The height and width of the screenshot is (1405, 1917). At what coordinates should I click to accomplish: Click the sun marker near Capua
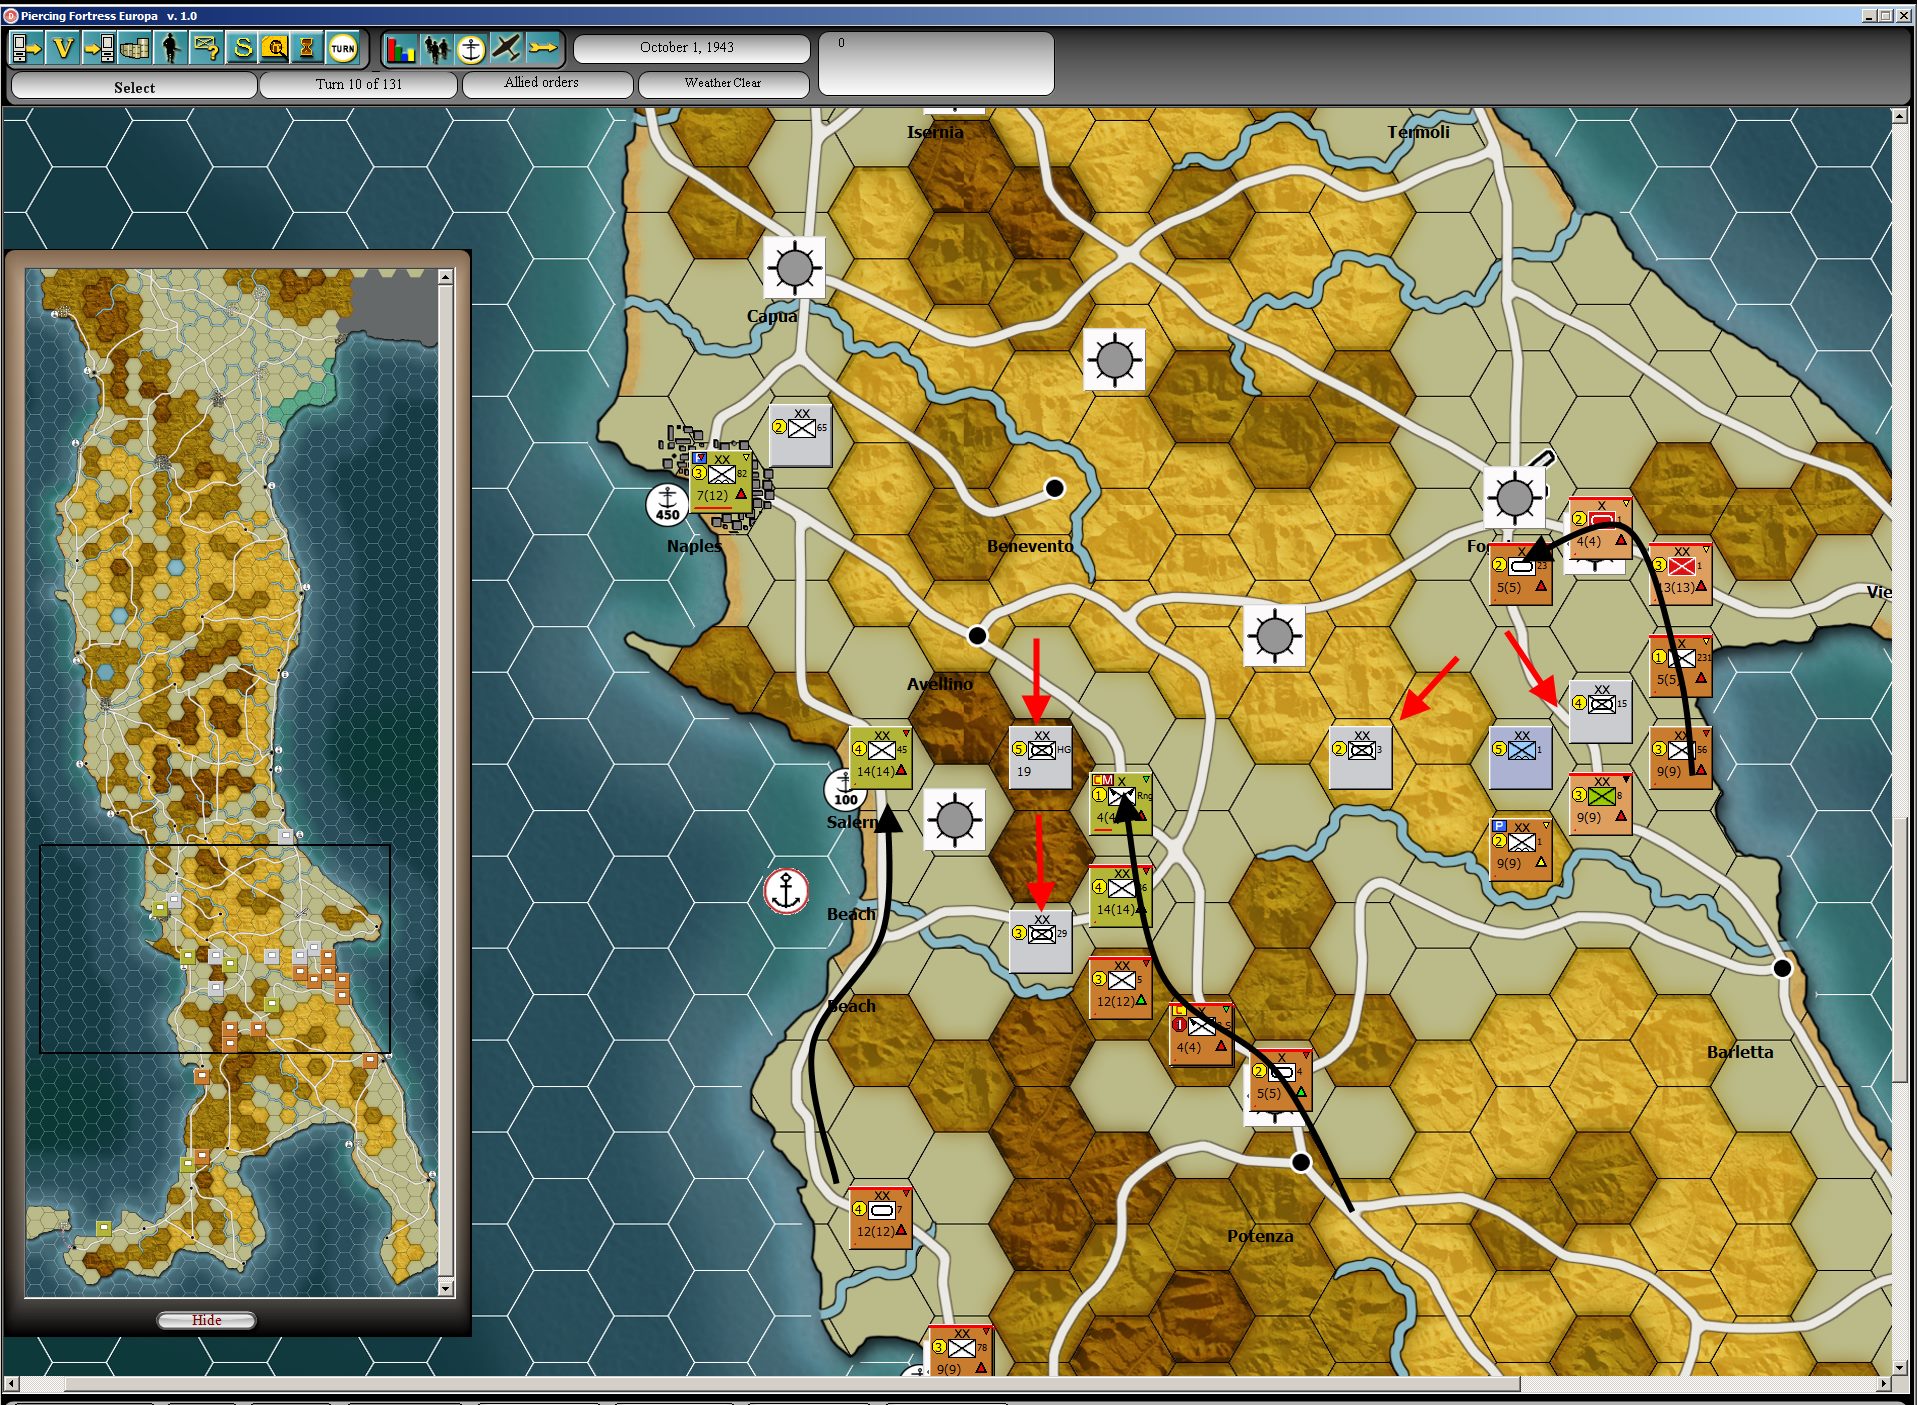[794, 267]
